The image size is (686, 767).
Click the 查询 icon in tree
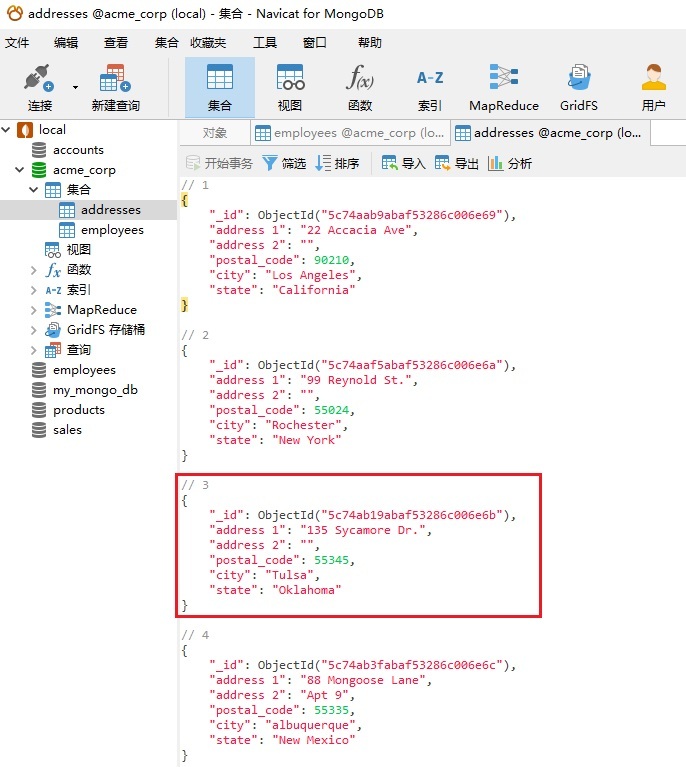[x=52, y=350]
